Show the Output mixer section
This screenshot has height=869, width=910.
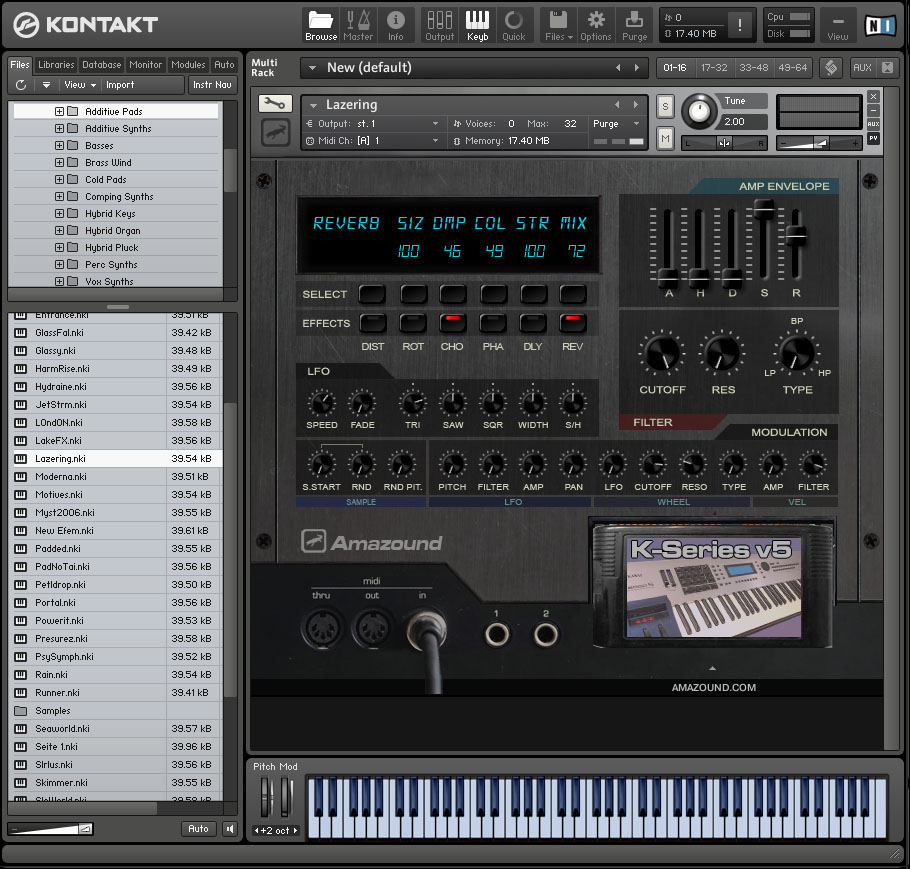point(439,26)
